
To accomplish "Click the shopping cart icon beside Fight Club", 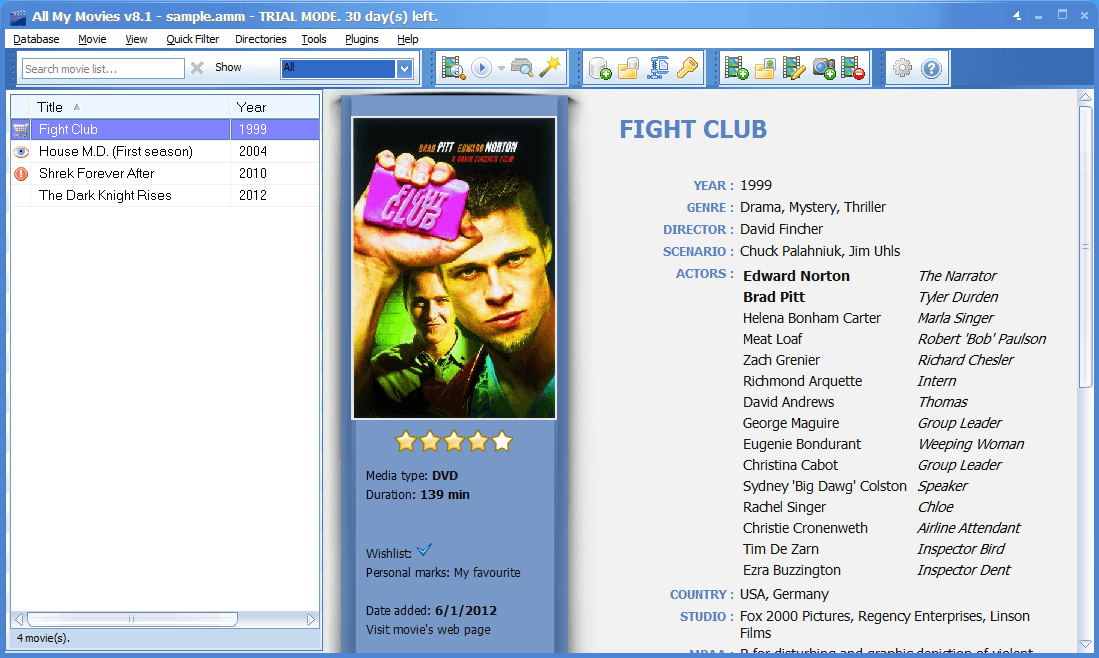I will [x=21, y=129].
